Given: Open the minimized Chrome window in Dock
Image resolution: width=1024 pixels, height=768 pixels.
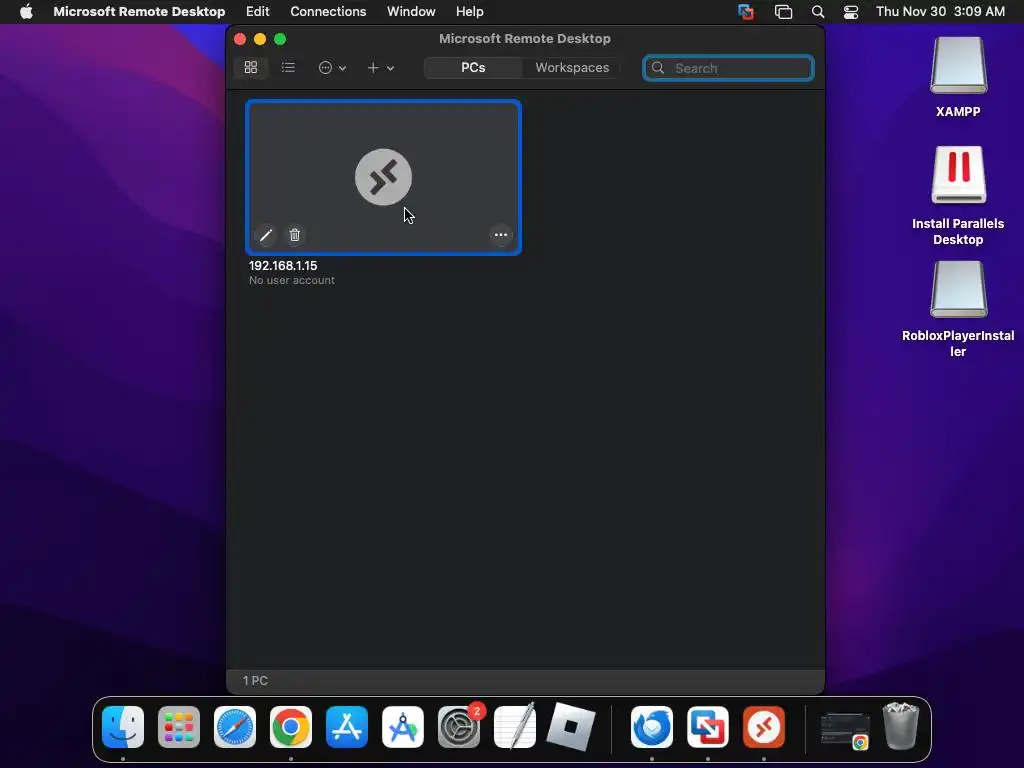Looking at the screenshot, I should (845, 731).
